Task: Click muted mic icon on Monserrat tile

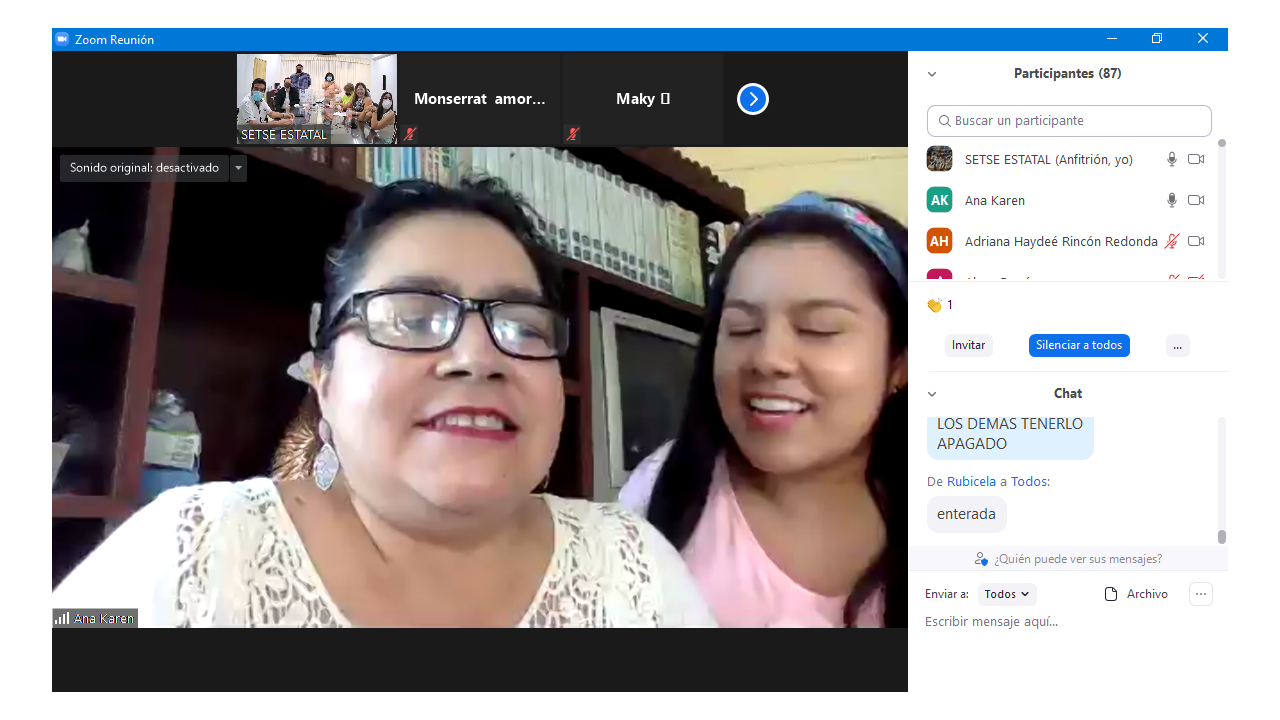Action: pos(410,133)
